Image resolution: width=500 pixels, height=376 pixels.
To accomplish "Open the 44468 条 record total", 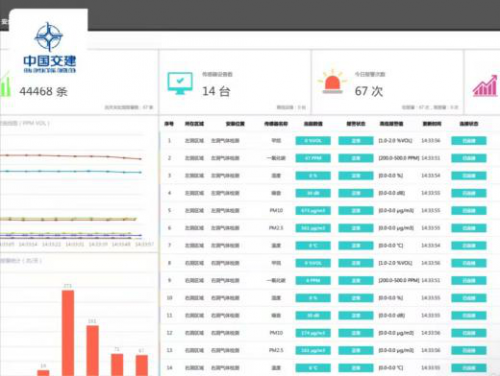I will click(x=43, y=91).
